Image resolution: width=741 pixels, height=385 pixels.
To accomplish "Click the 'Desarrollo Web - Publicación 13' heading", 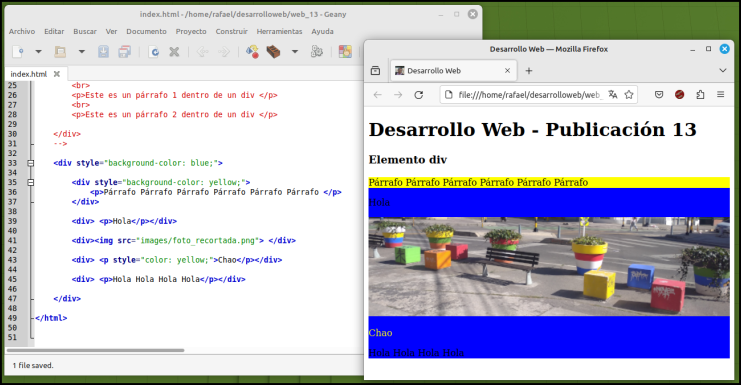I will coord(533,129).
